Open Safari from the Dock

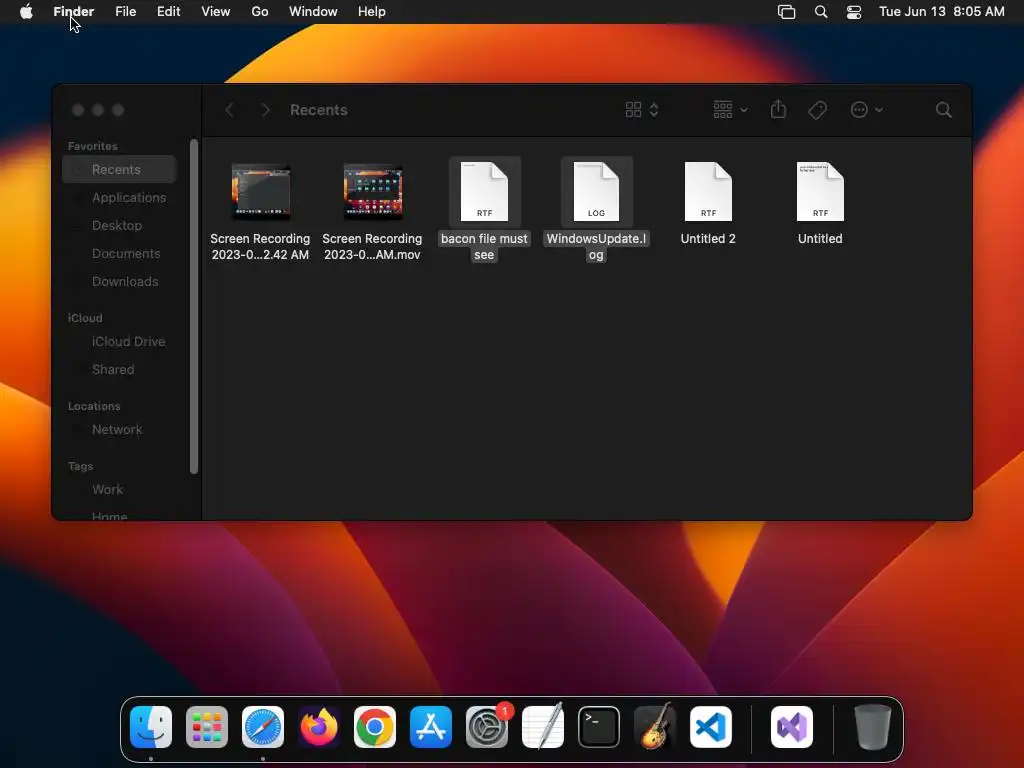pos(263,727)
